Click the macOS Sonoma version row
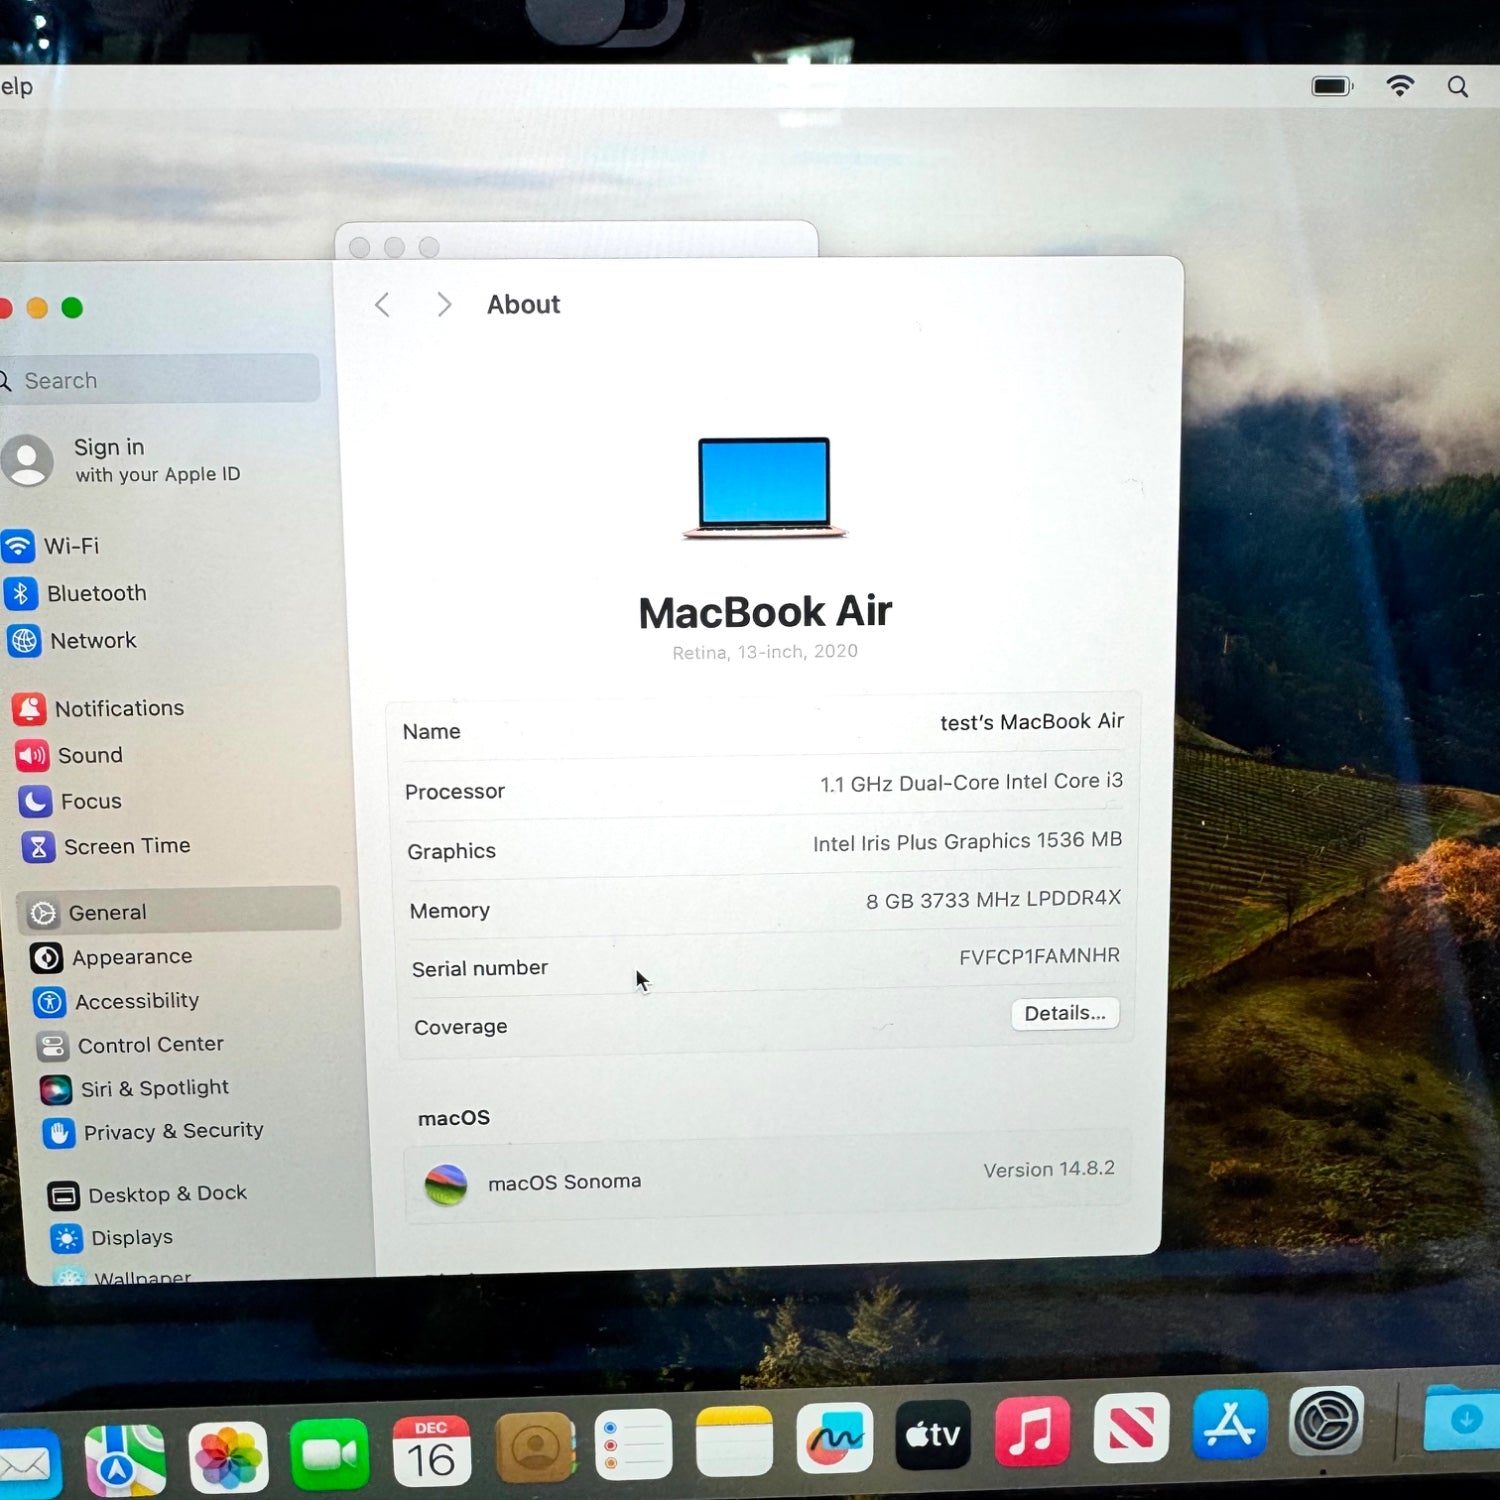1500x1500 pixels. coord(767,1177)
